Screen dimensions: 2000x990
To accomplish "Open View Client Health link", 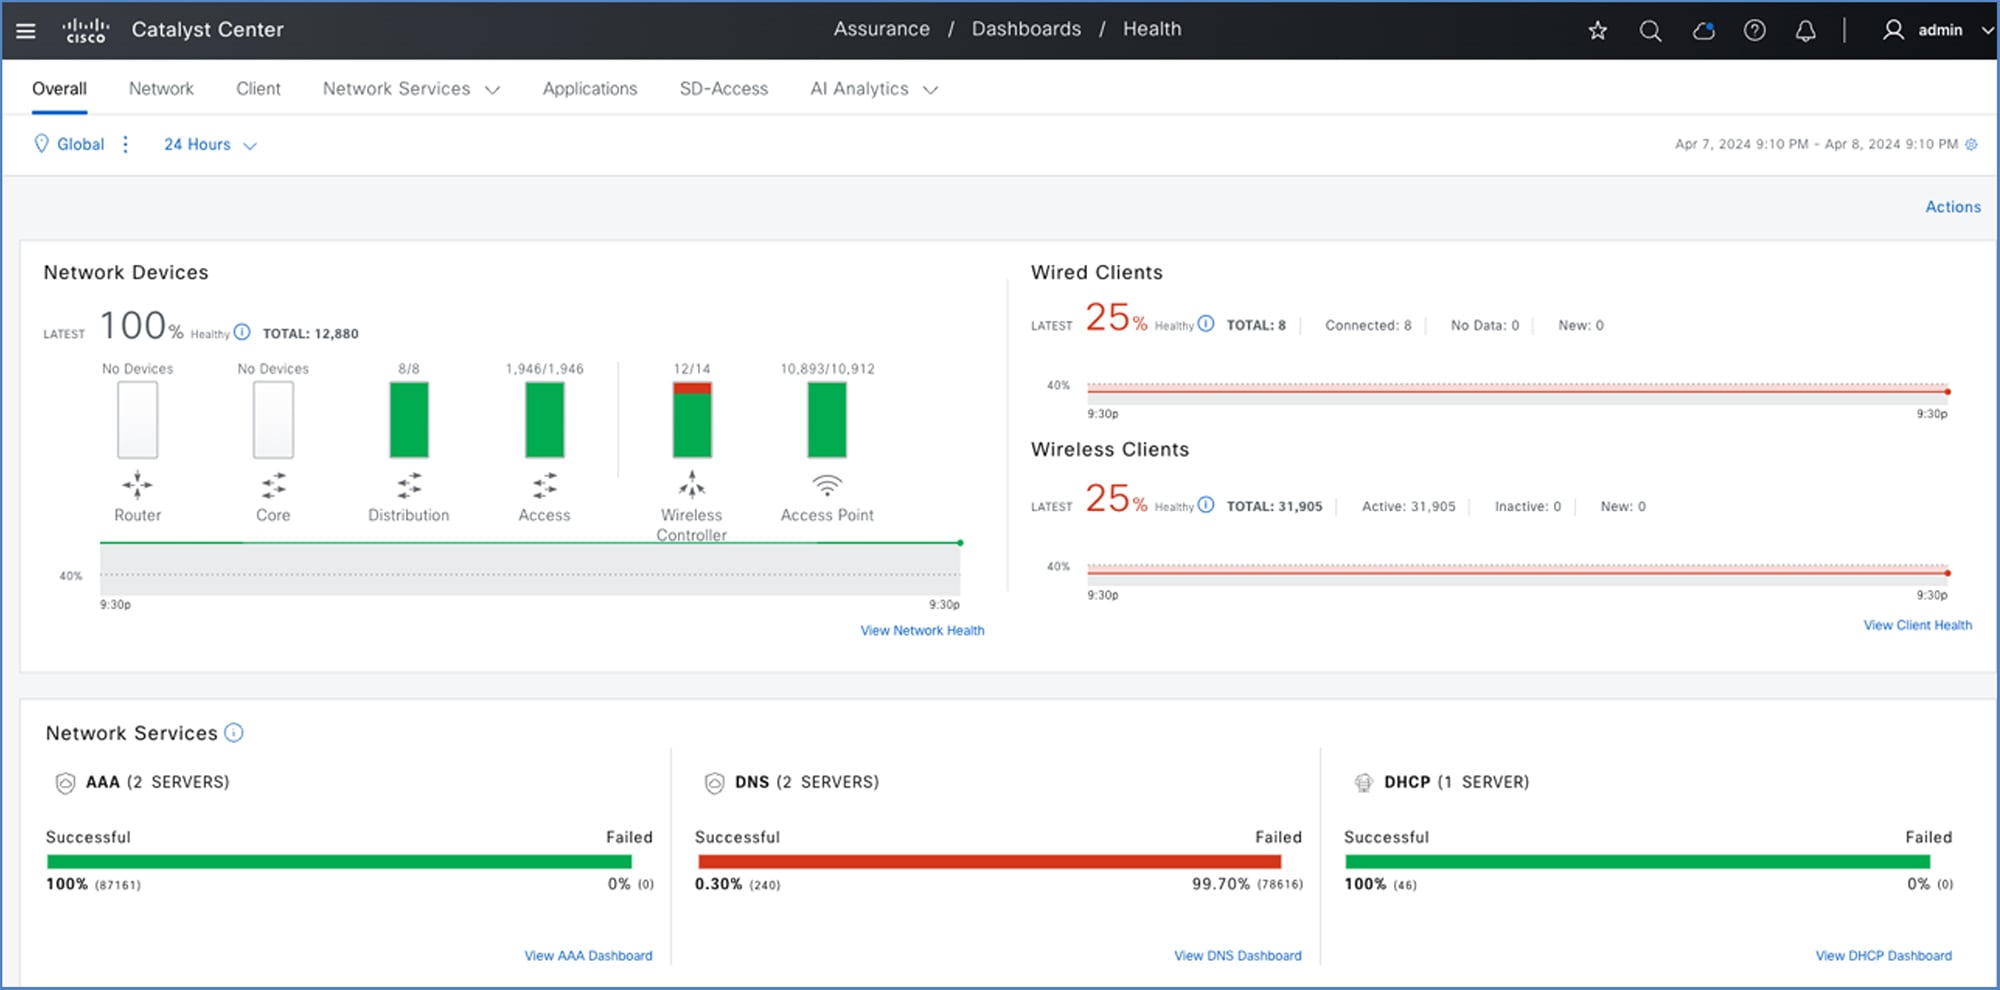I will coord(1917,625).
